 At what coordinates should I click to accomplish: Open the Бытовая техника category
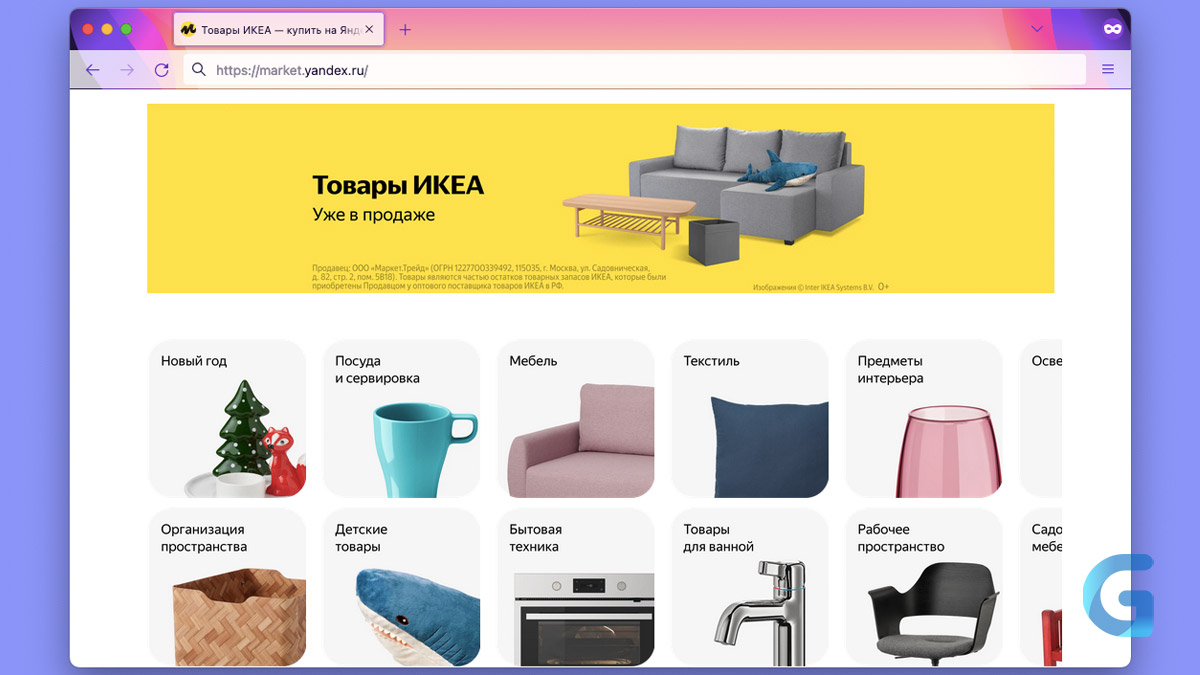[x=575, y=587]
